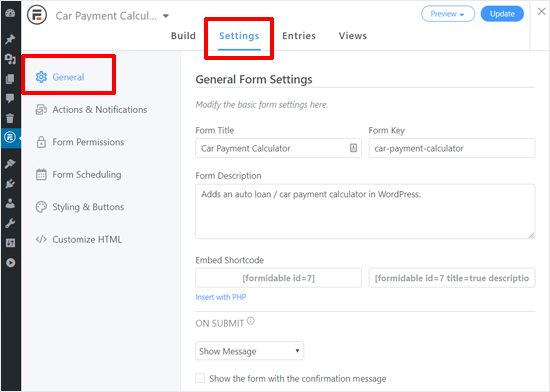The width and height of the screenshot is (550, 392).
Task: Select the formidable id=7 shortcode field
Action: point(278,278)
